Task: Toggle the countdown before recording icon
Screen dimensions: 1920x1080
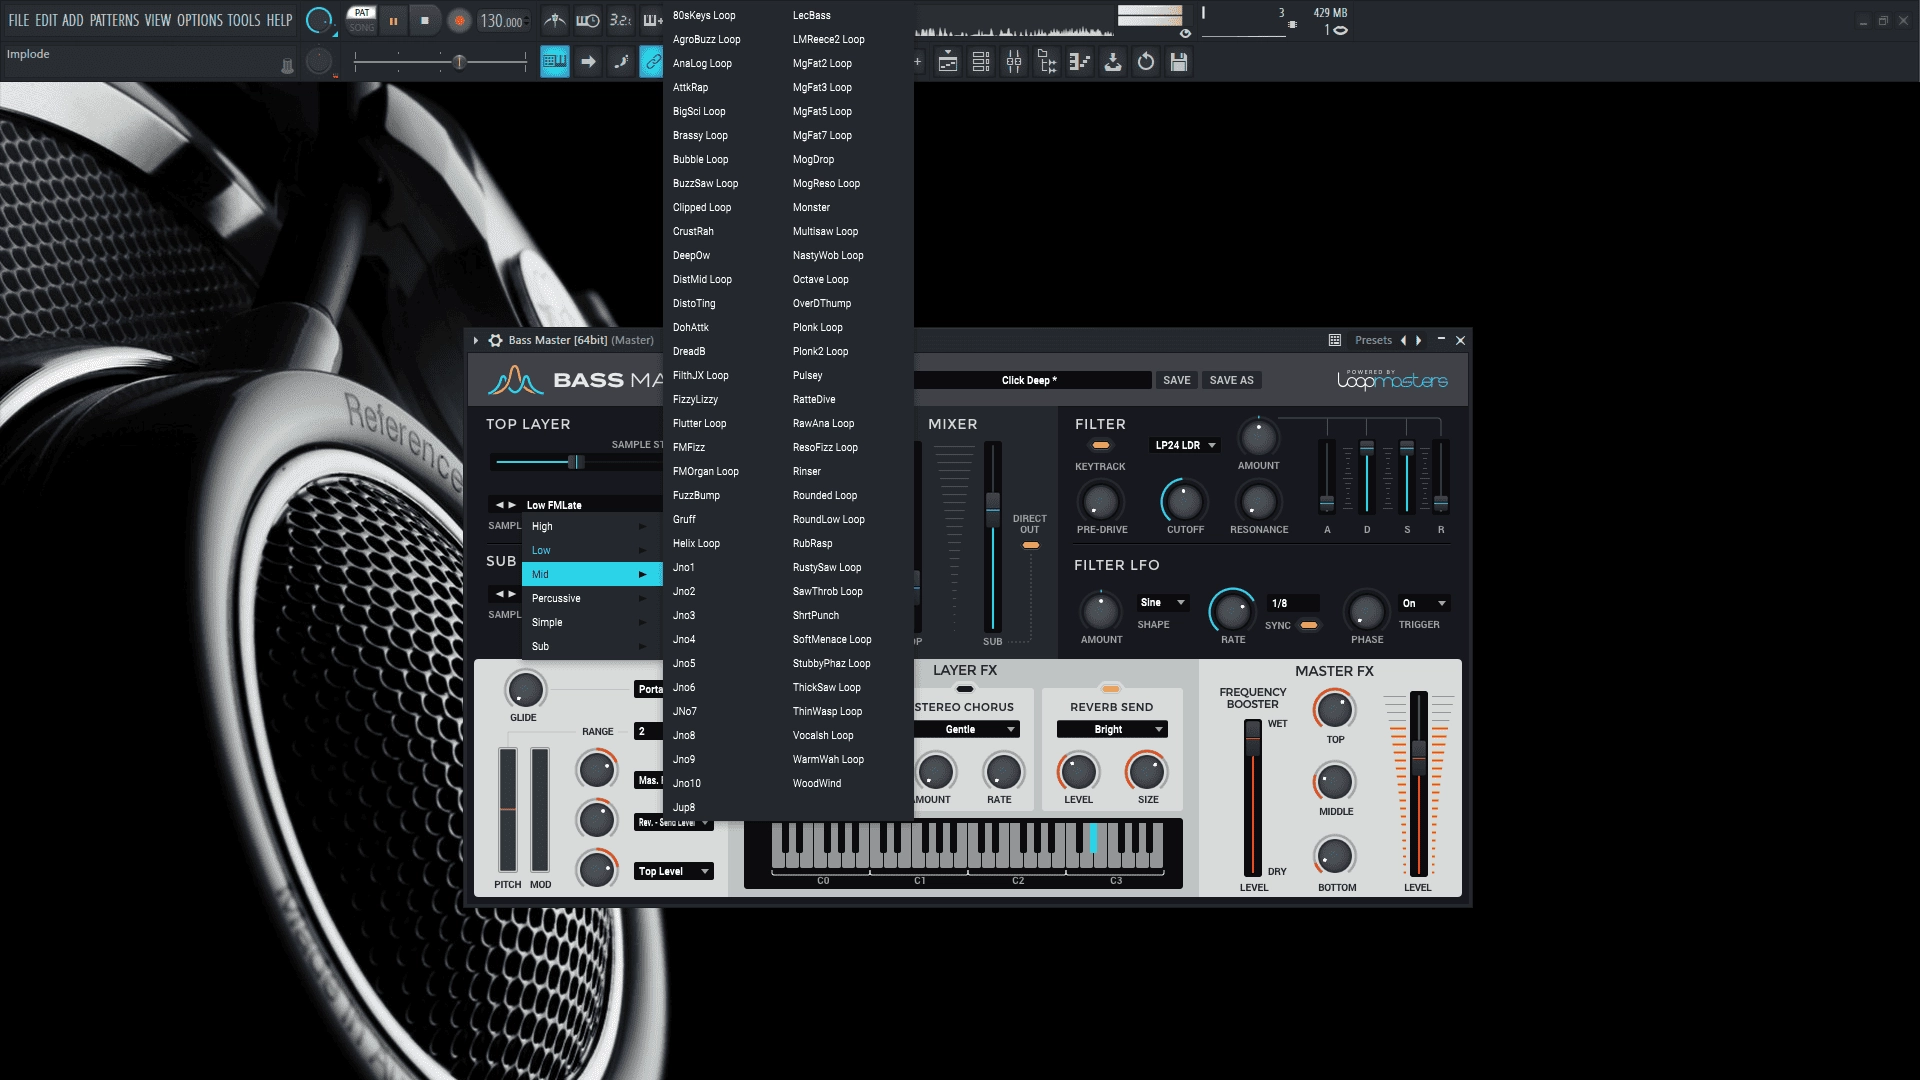Action: (x=621, y=20)
